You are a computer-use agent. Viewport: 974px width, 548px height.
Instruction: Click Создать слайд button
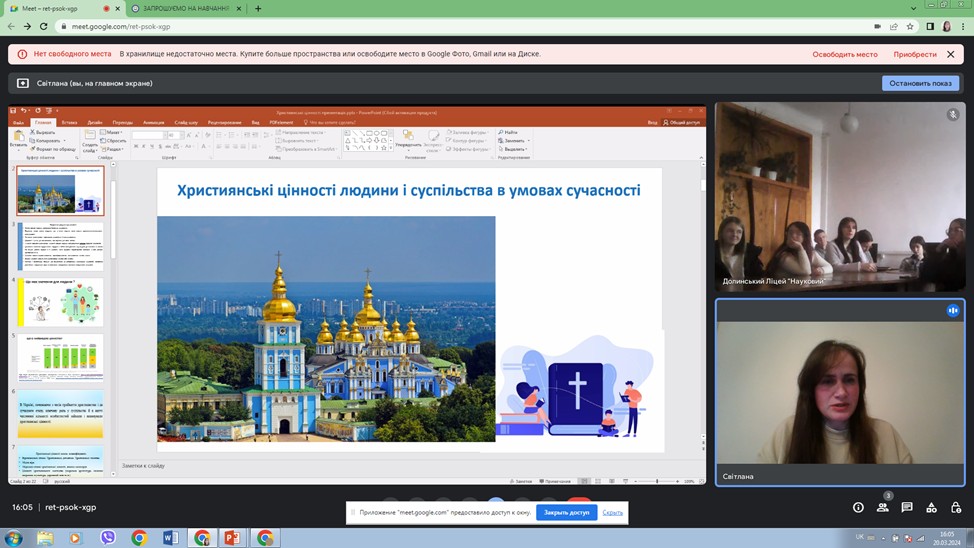(89, 141)
